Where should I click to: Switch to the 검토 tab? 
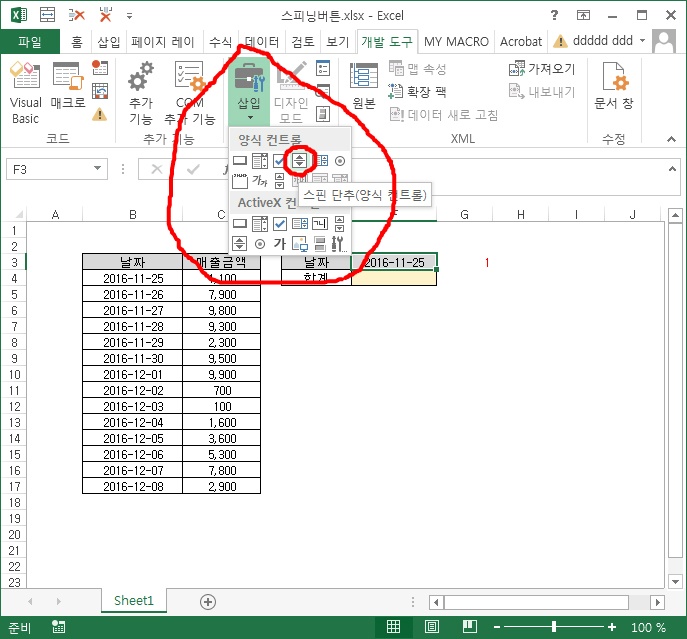(x=303, y=42)
